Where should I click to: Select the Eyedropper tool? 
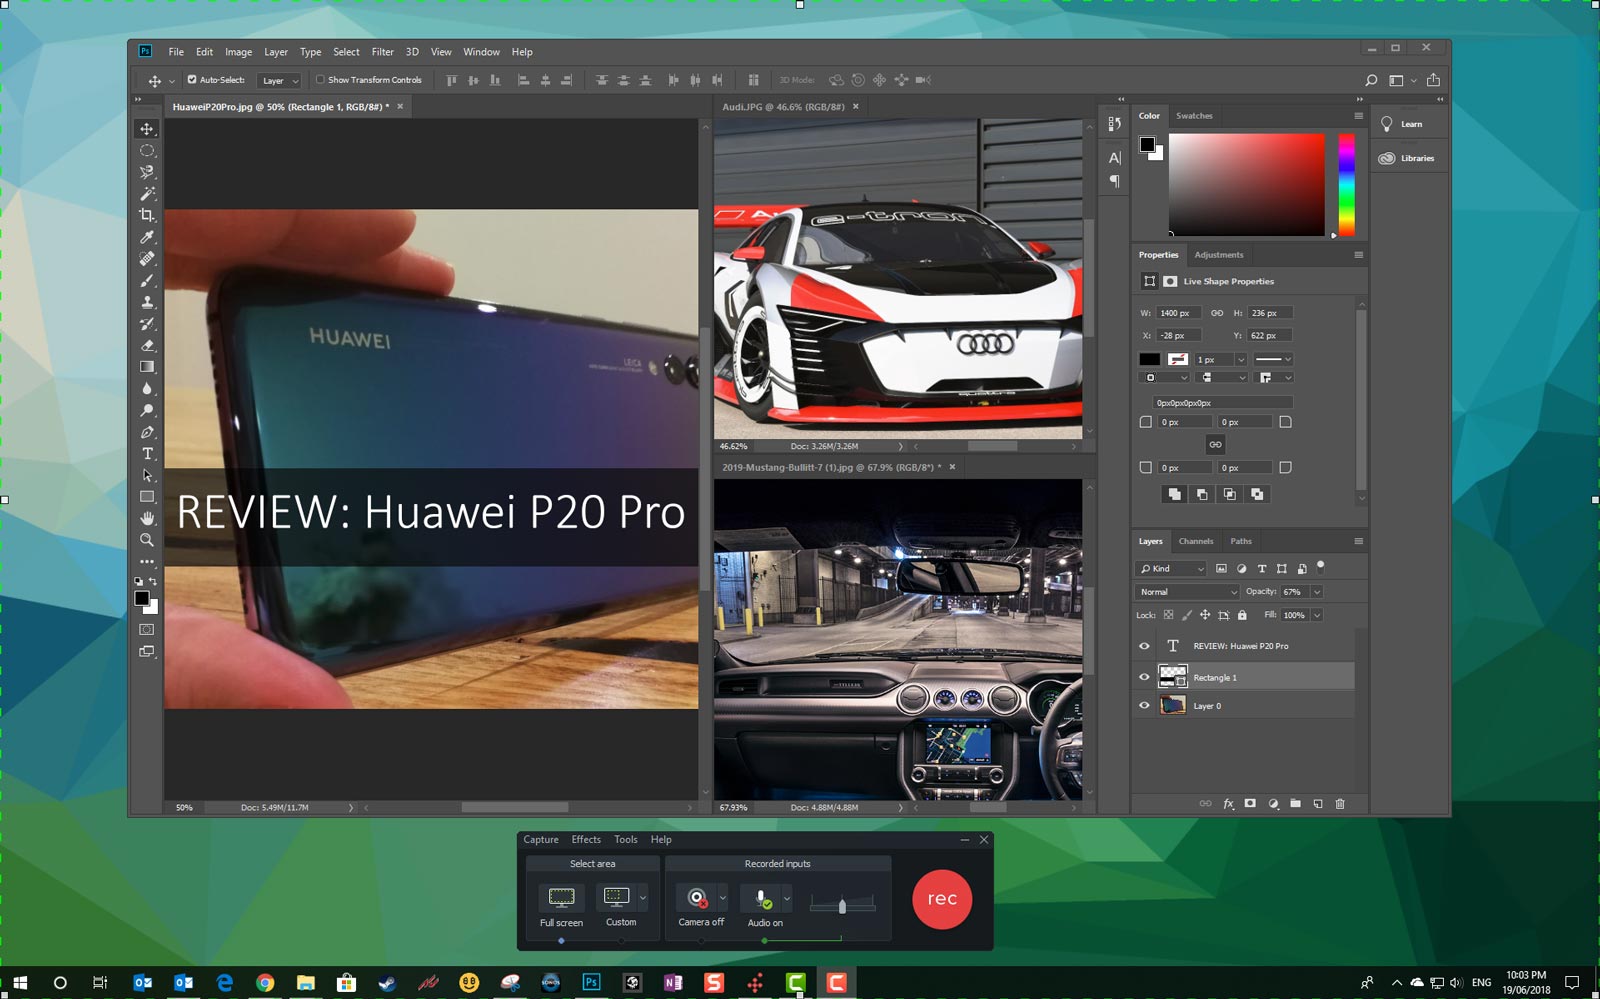147,237
